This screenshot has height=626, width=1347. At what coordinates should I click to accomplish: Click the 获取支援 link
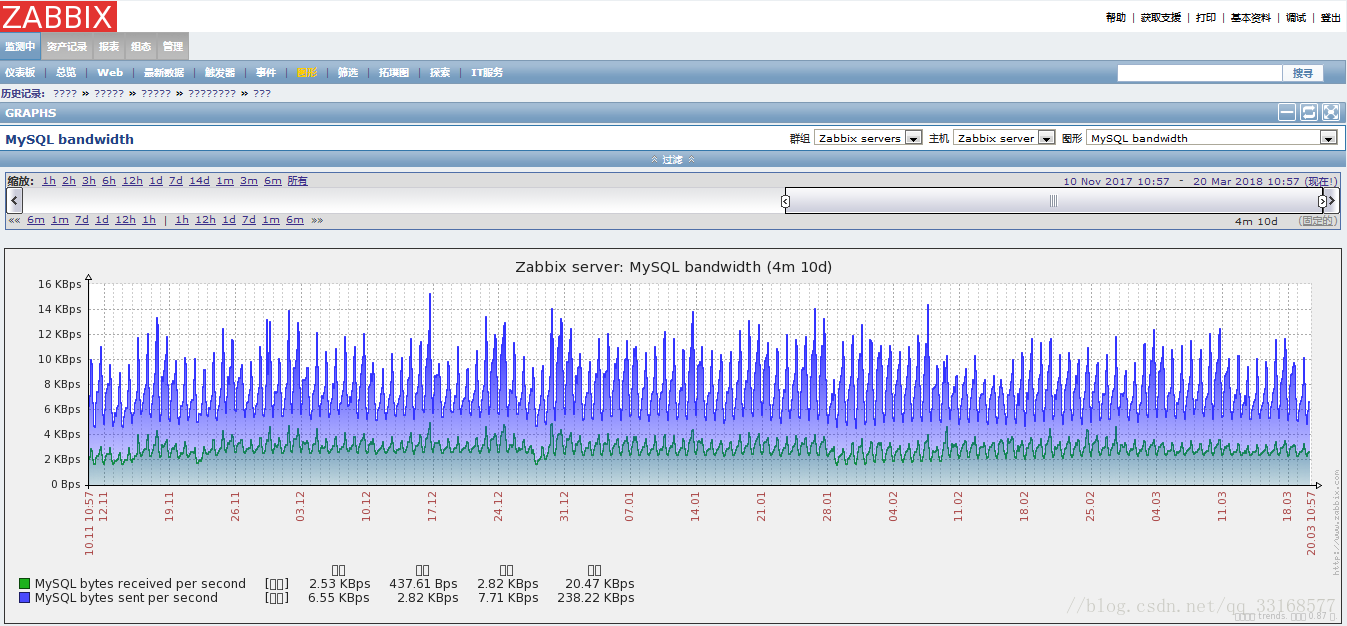coord(1161,18)
